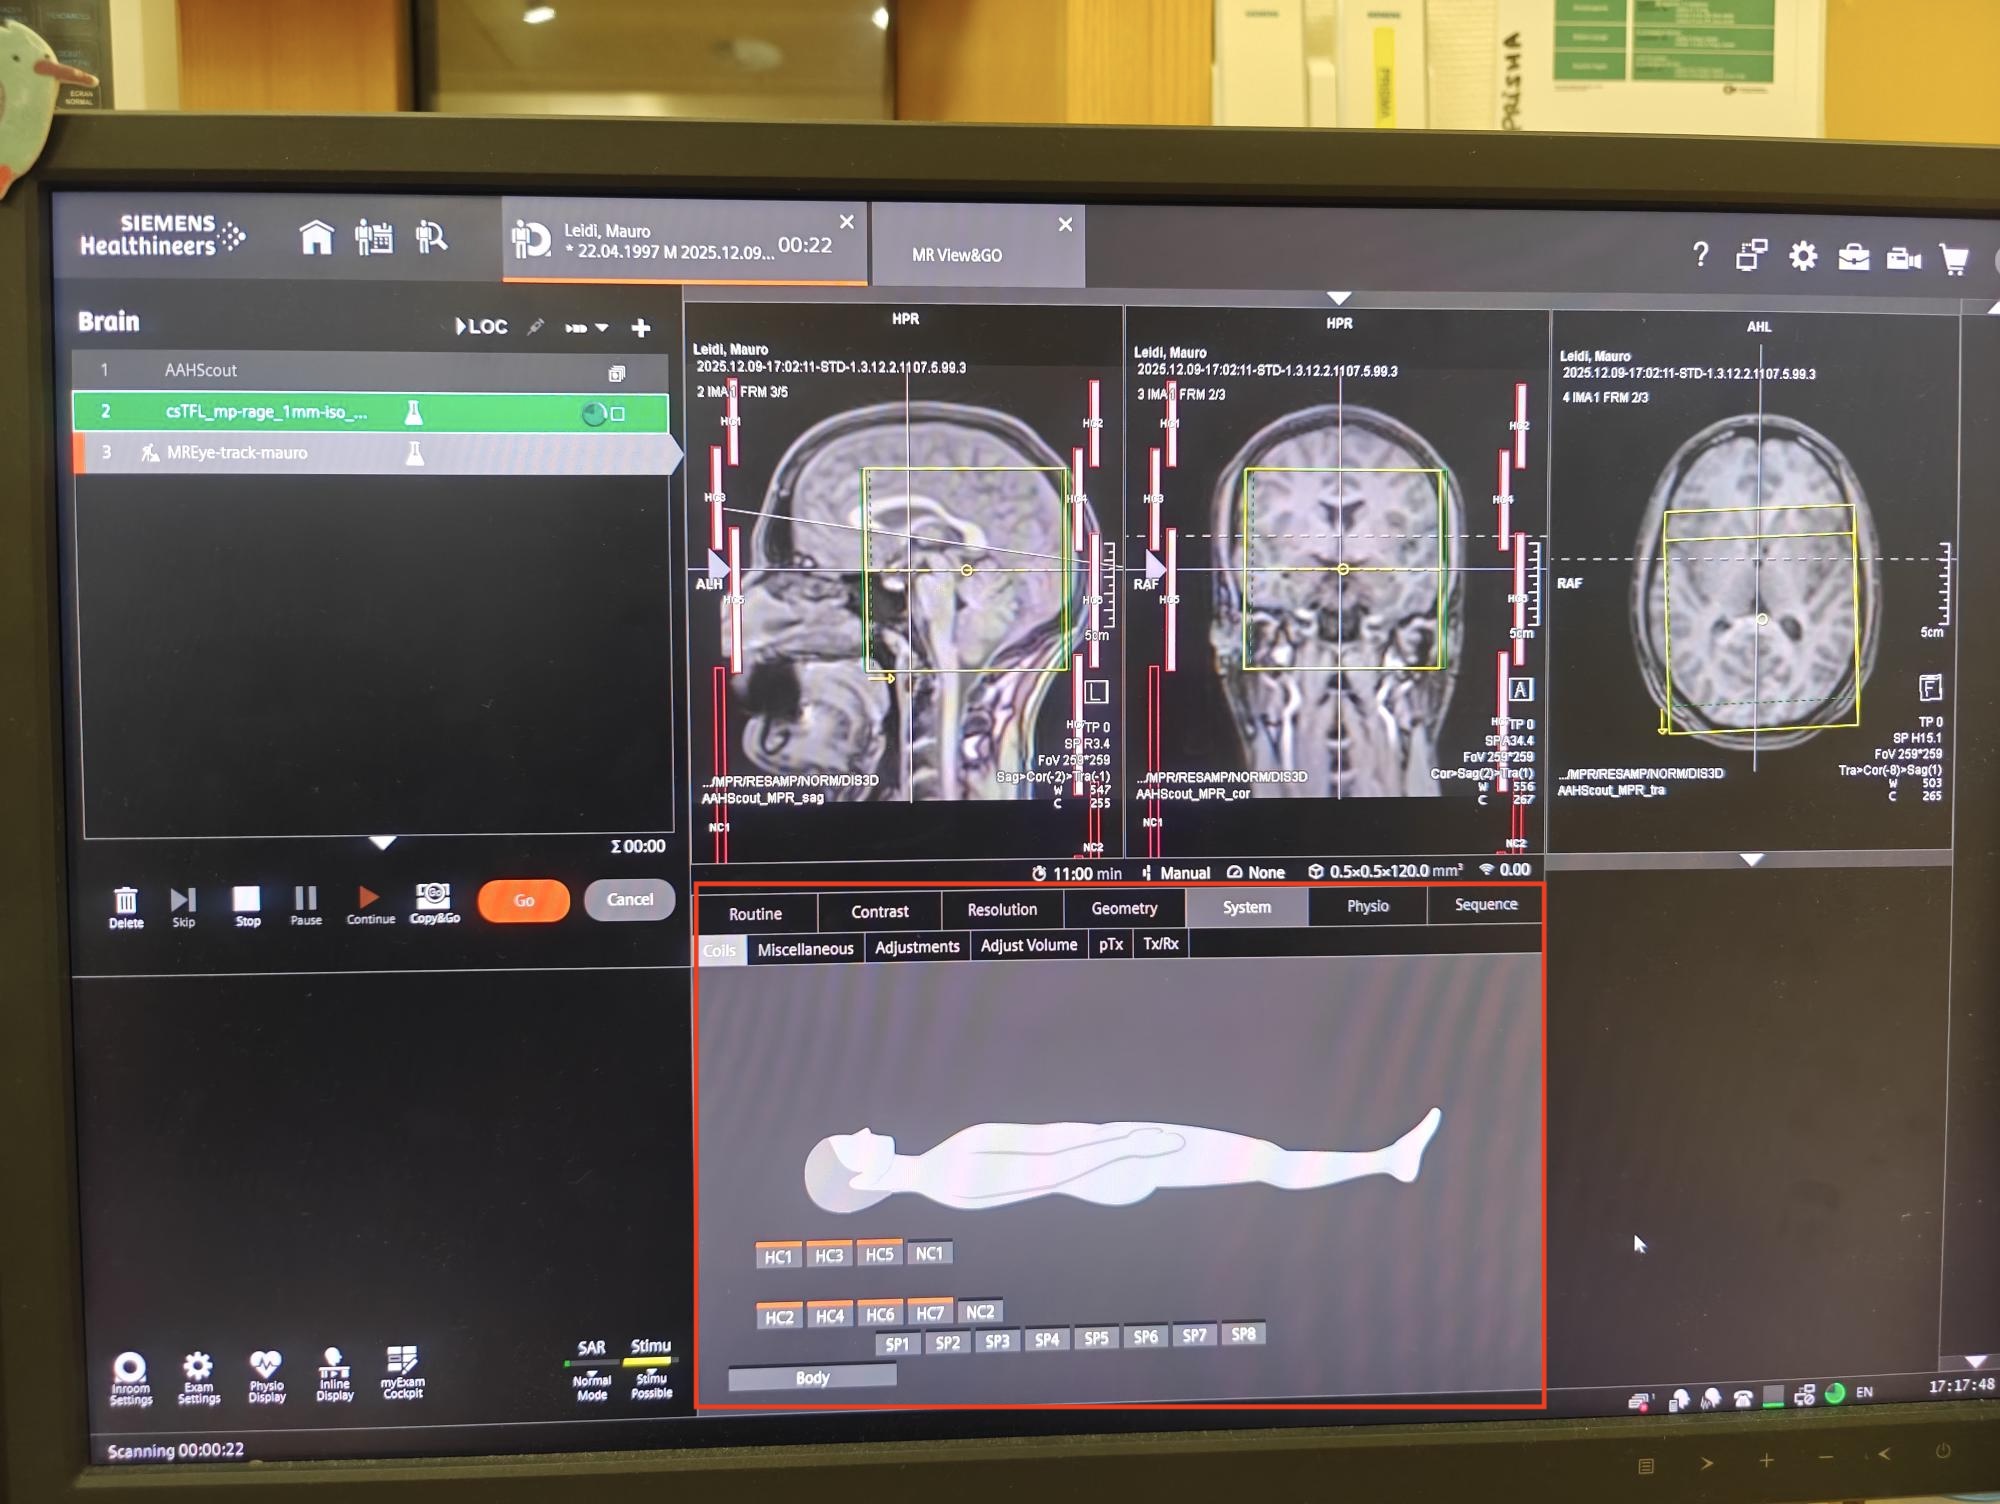Click the add plus icon in Brain header
The height and width of the screenshot is (1504, 2000).
(641, 327)
